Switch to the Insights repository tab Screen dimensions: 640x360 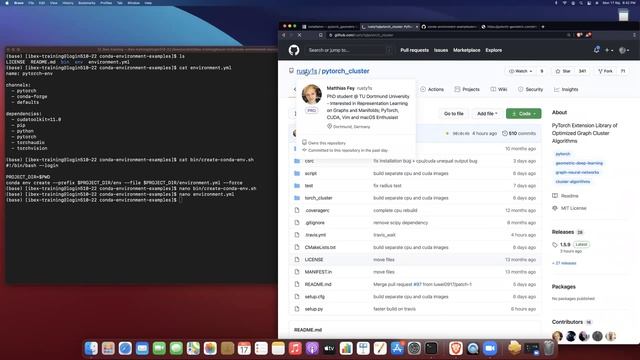tap(566, 89)
